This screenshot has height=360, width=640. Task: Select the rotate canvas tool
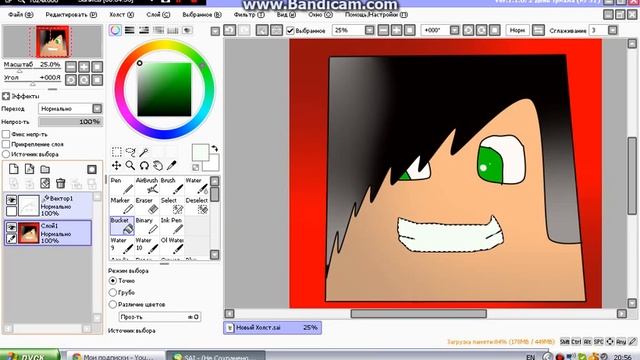(x=144, y=165)
